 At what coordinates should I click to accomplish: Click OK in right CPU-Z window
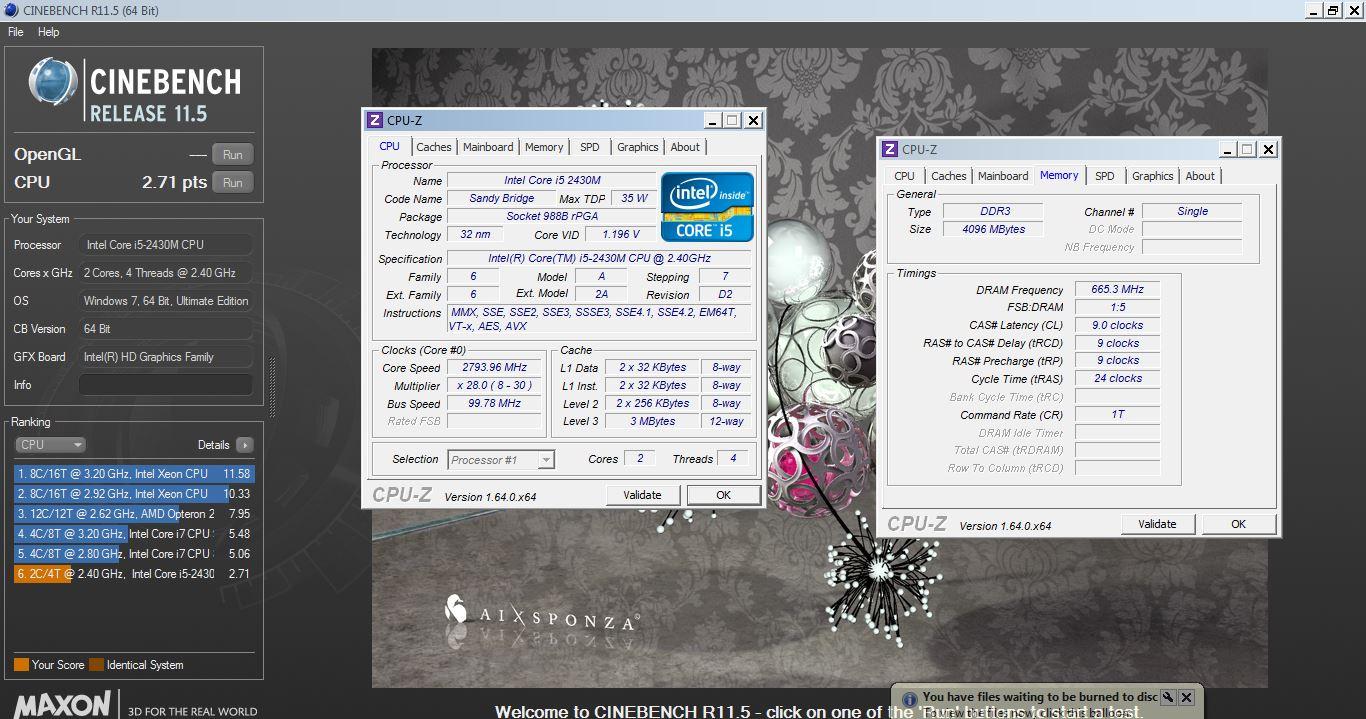pos(1238,524)
